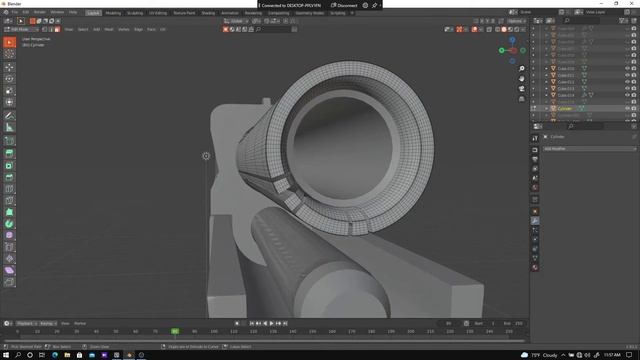
Task: Open the Mesh menu in viewport header
Action: (109, 29)
